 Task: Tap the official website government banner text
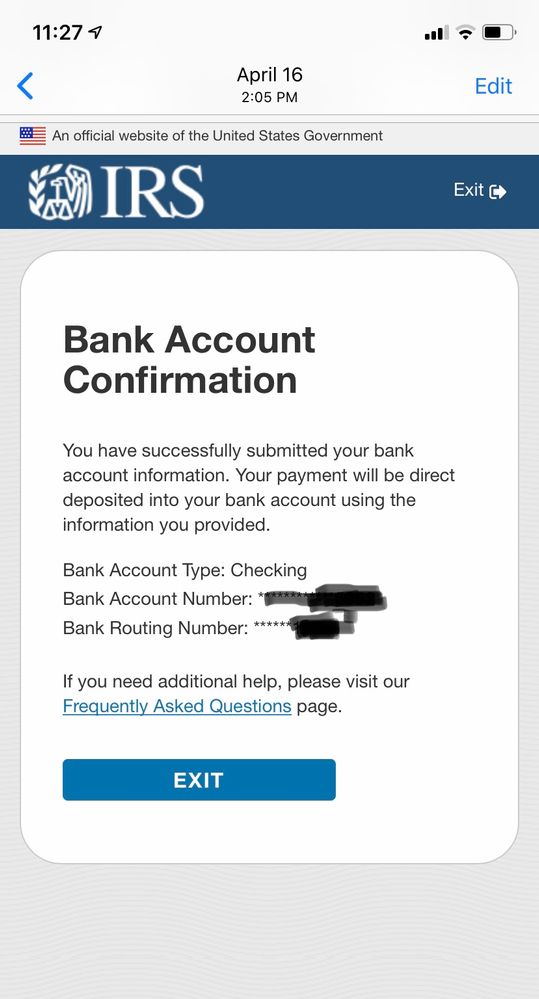[x=217, y=136]
